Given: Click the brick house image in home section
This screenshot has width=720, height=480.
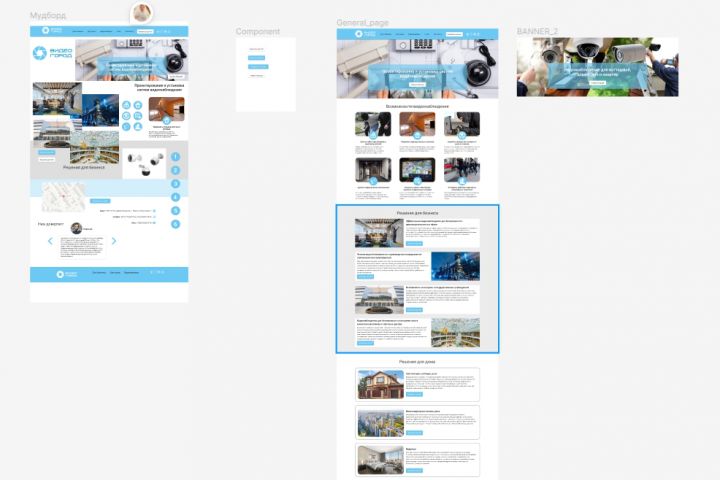Looking at the screenshot, I should coord(381,384).
